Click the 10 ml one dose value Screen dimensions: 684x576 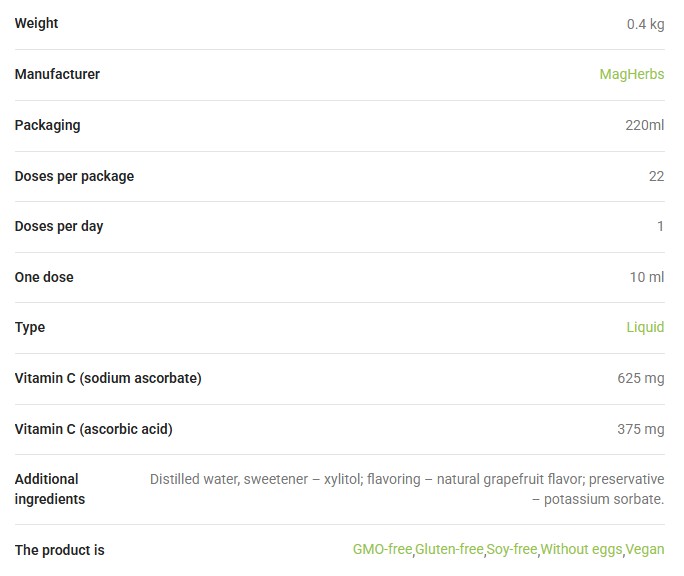pos(646,277)
